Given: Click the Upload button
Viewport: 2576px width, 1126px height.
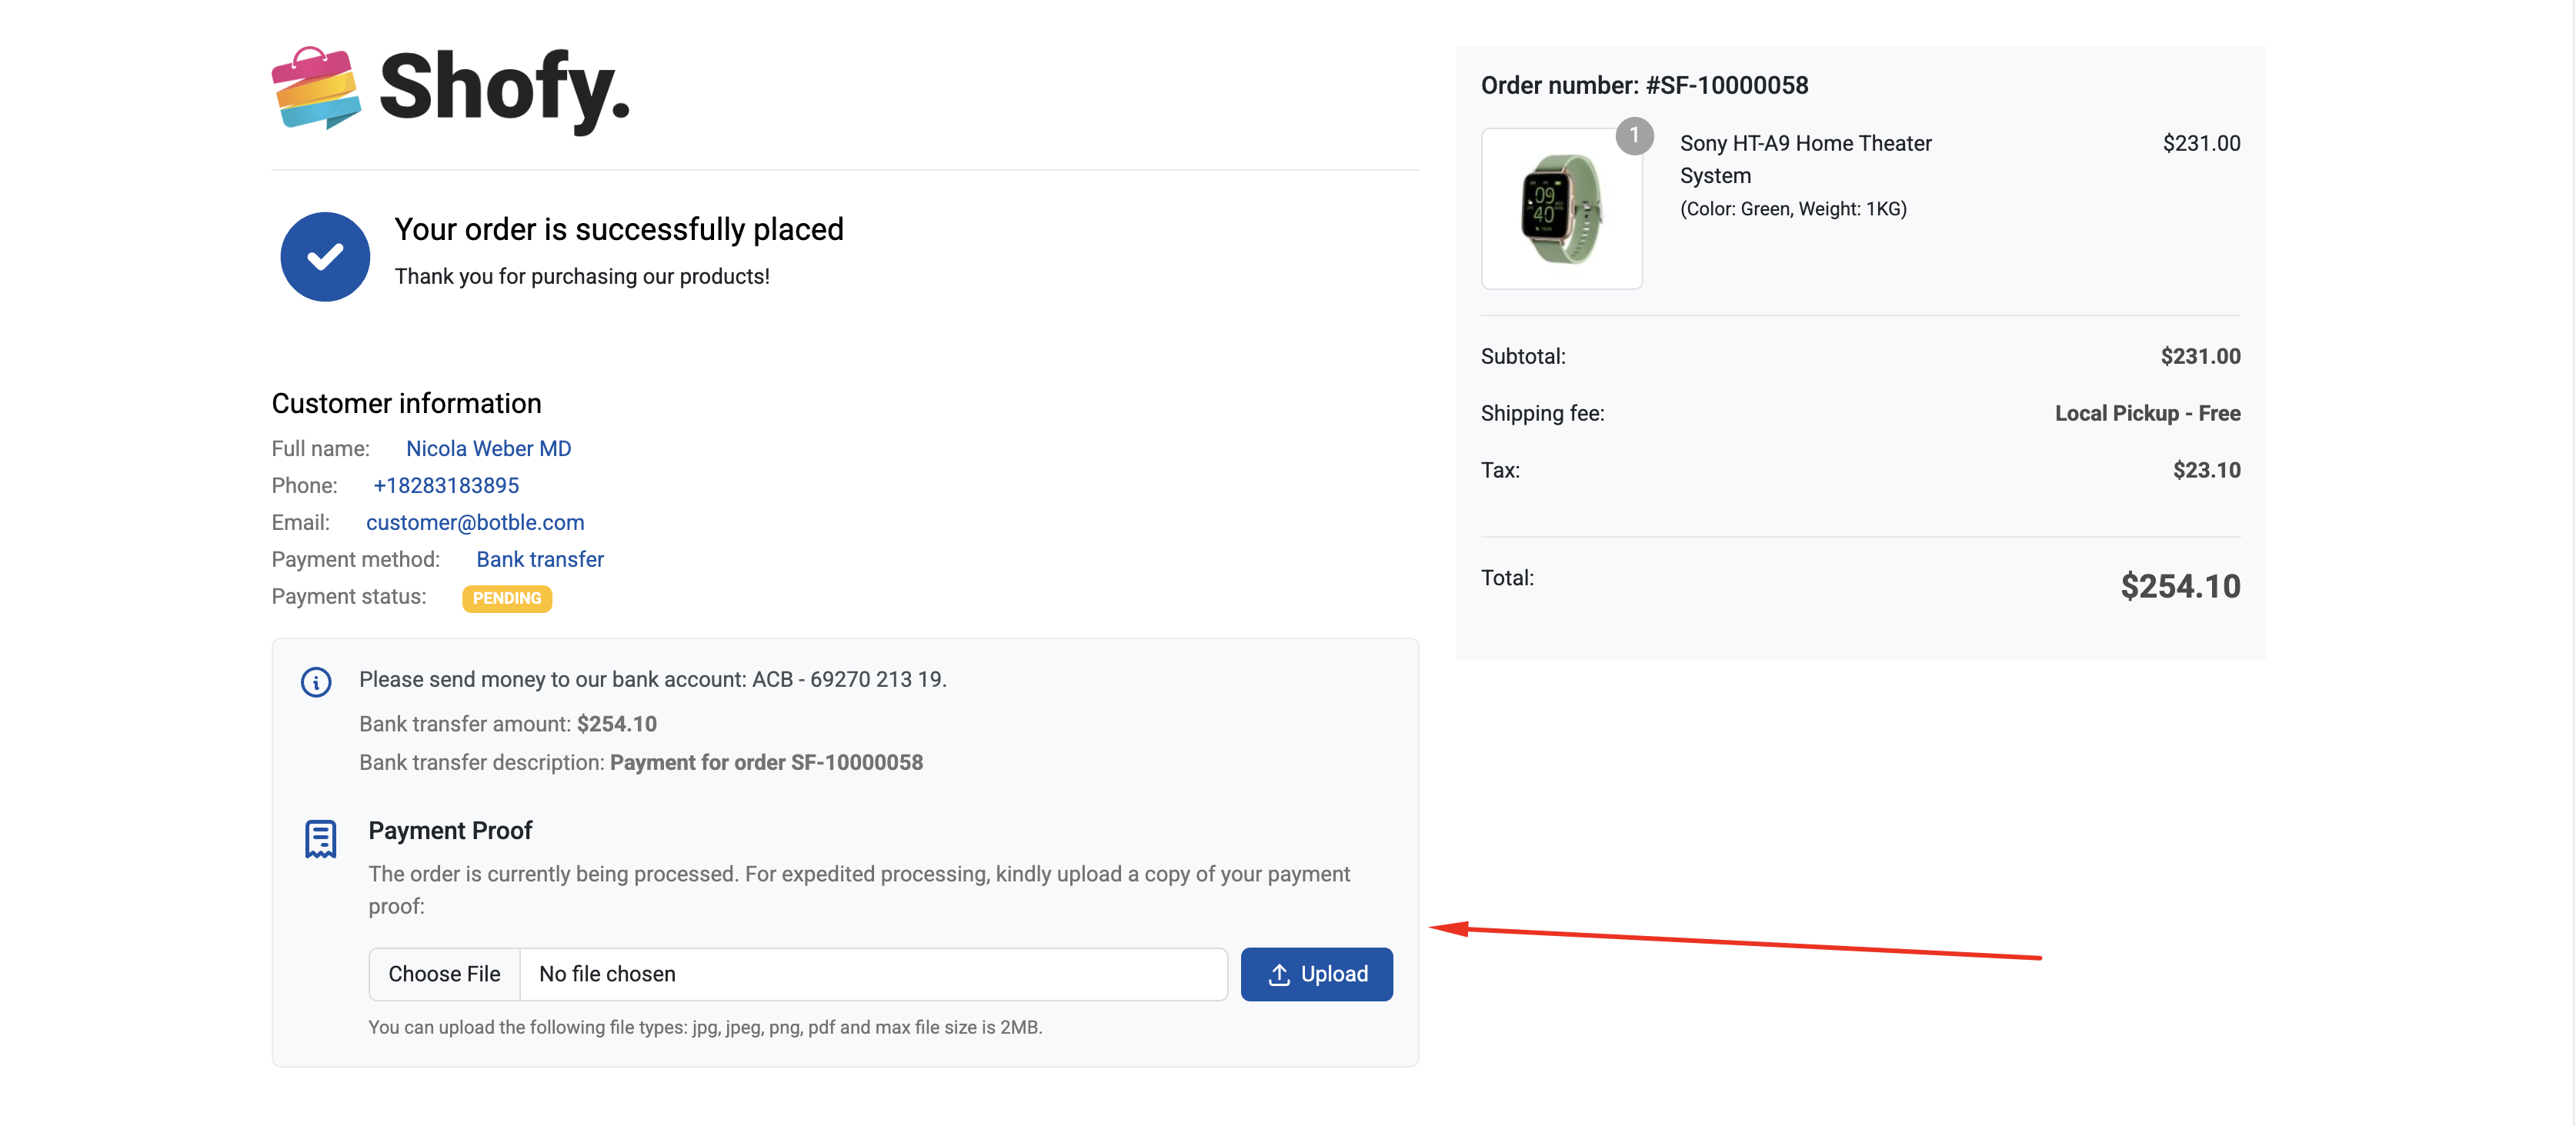Looking at the screenshot, I should tap(1316, 974).
